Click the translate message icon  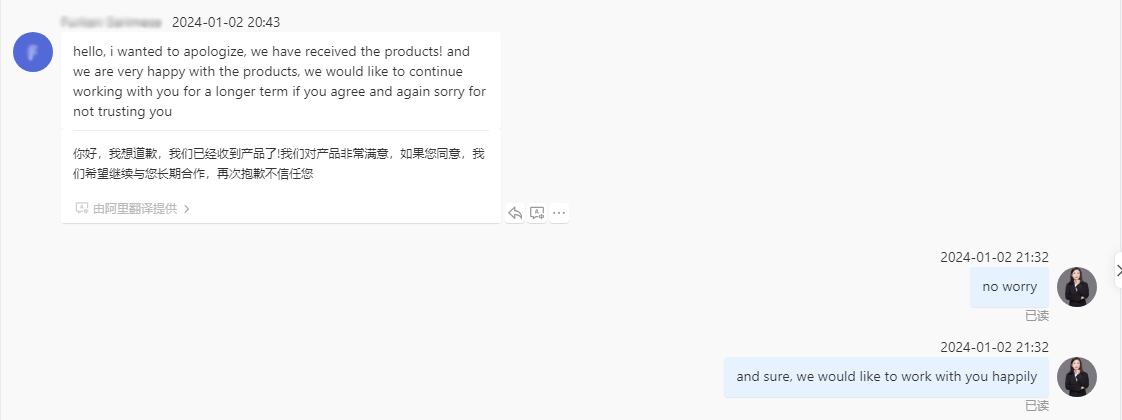(x=537, y=213)
